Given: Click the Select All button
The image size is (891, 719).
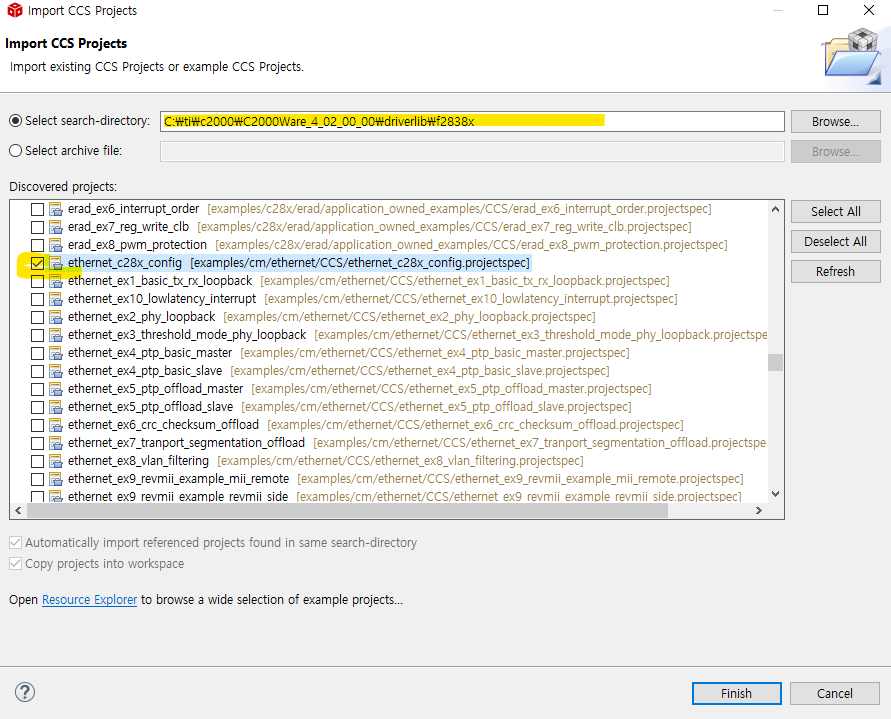Looking at the screenshot, I should 835,211.
